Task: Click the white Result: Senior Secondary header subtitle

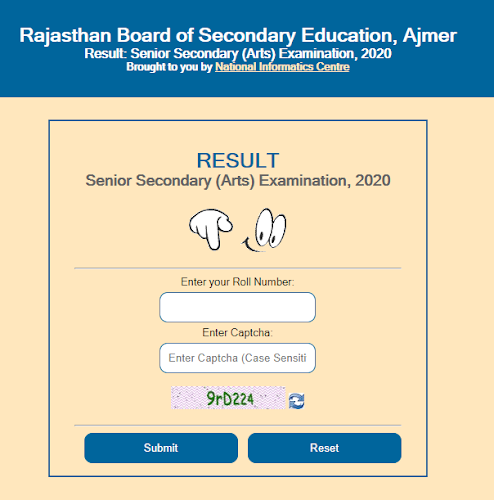Action: coord(238,53)
